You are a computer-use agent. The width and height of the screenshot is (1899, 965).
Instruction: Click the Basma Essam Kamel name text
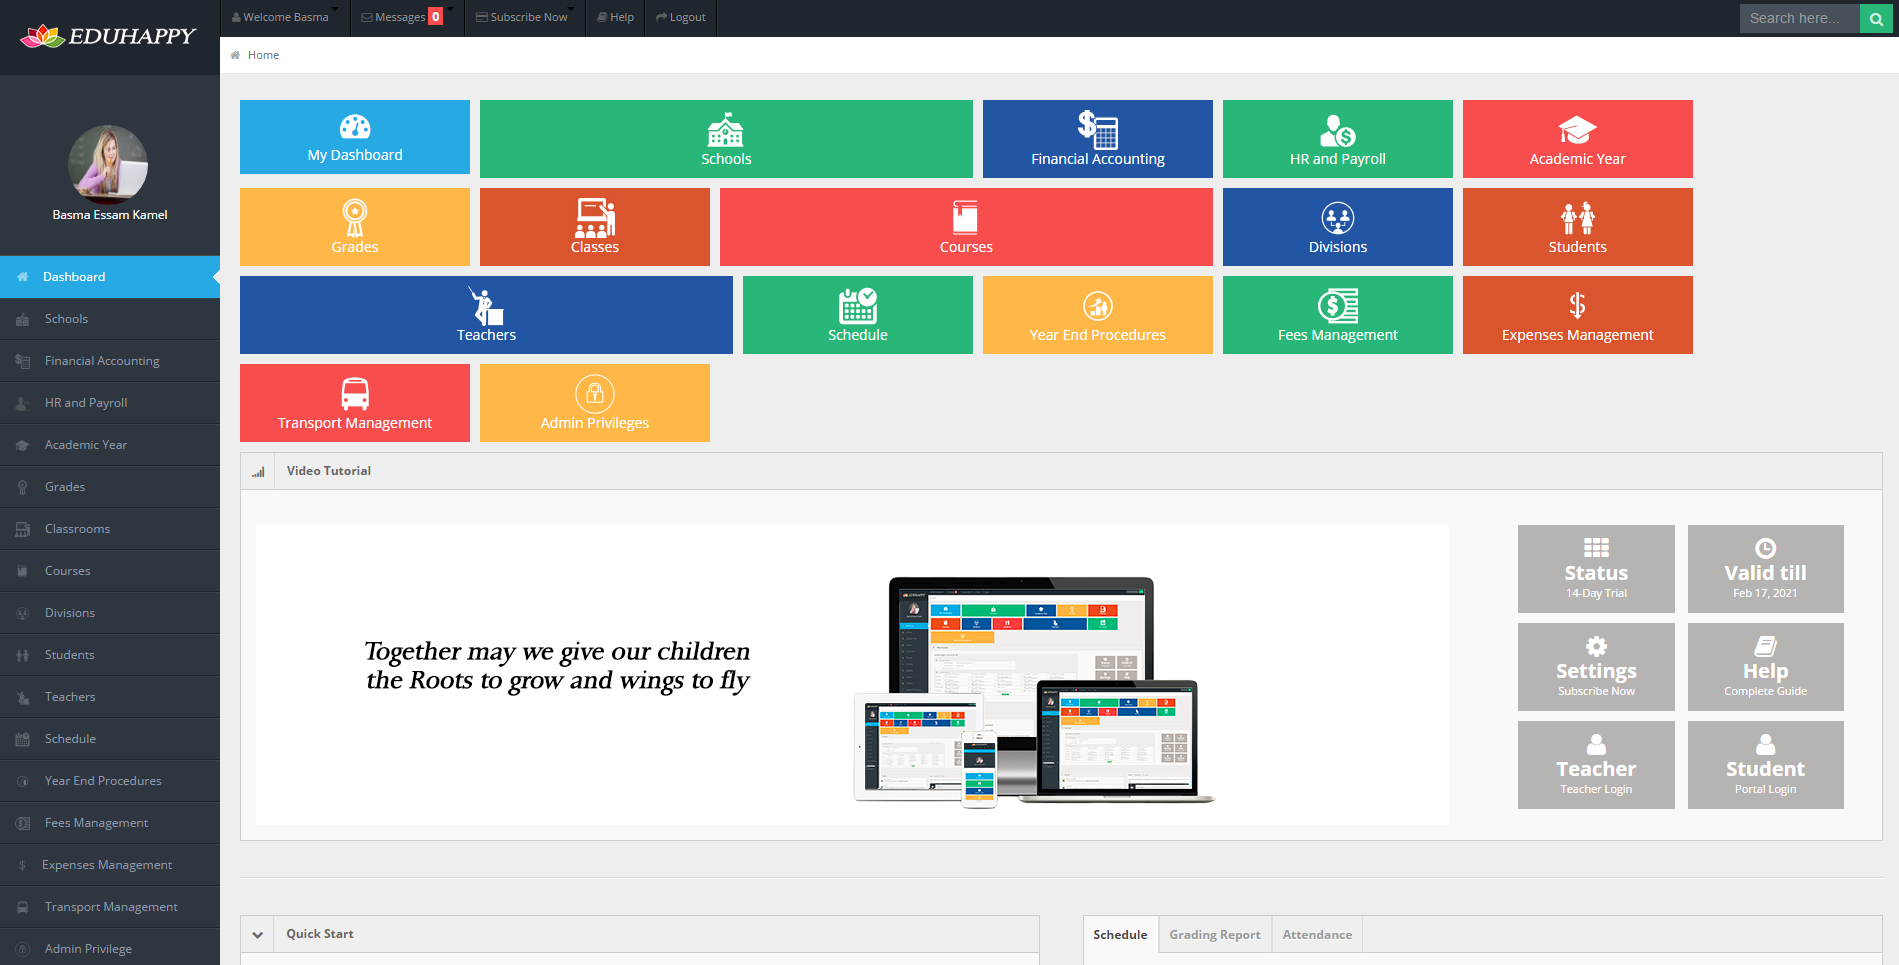click(x=110, y=215)
